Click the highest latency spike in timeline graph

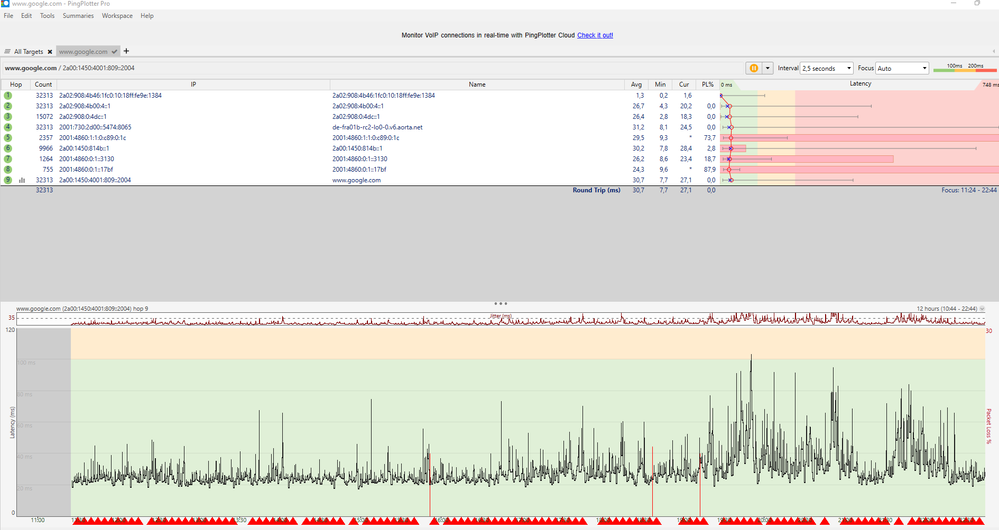tap(751, 358)
